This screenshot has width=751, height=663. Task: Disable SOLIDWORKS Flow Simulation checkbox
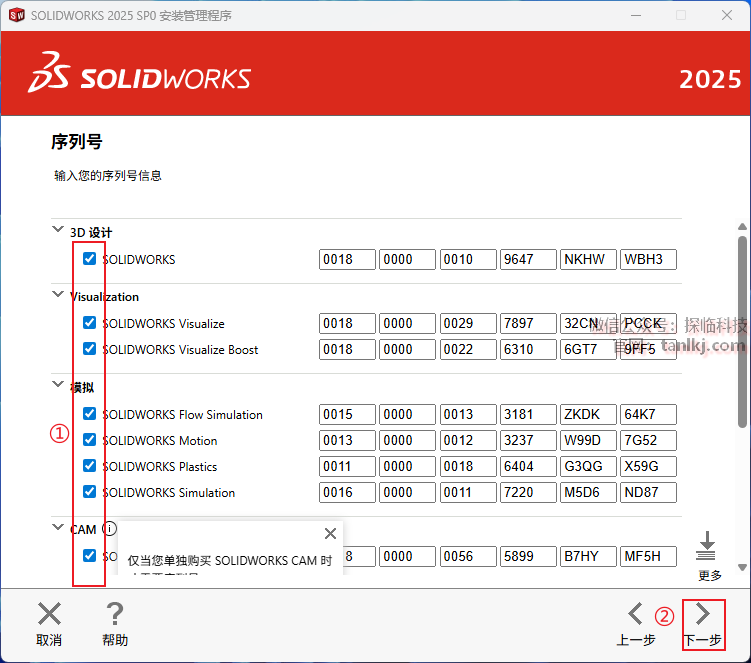tap(90, 414)
